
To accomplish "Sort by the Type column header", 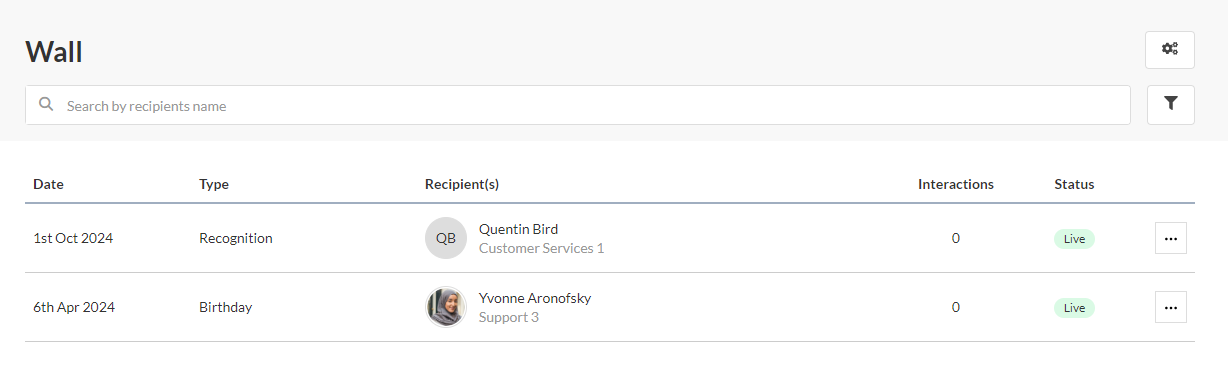I will 214,184.
